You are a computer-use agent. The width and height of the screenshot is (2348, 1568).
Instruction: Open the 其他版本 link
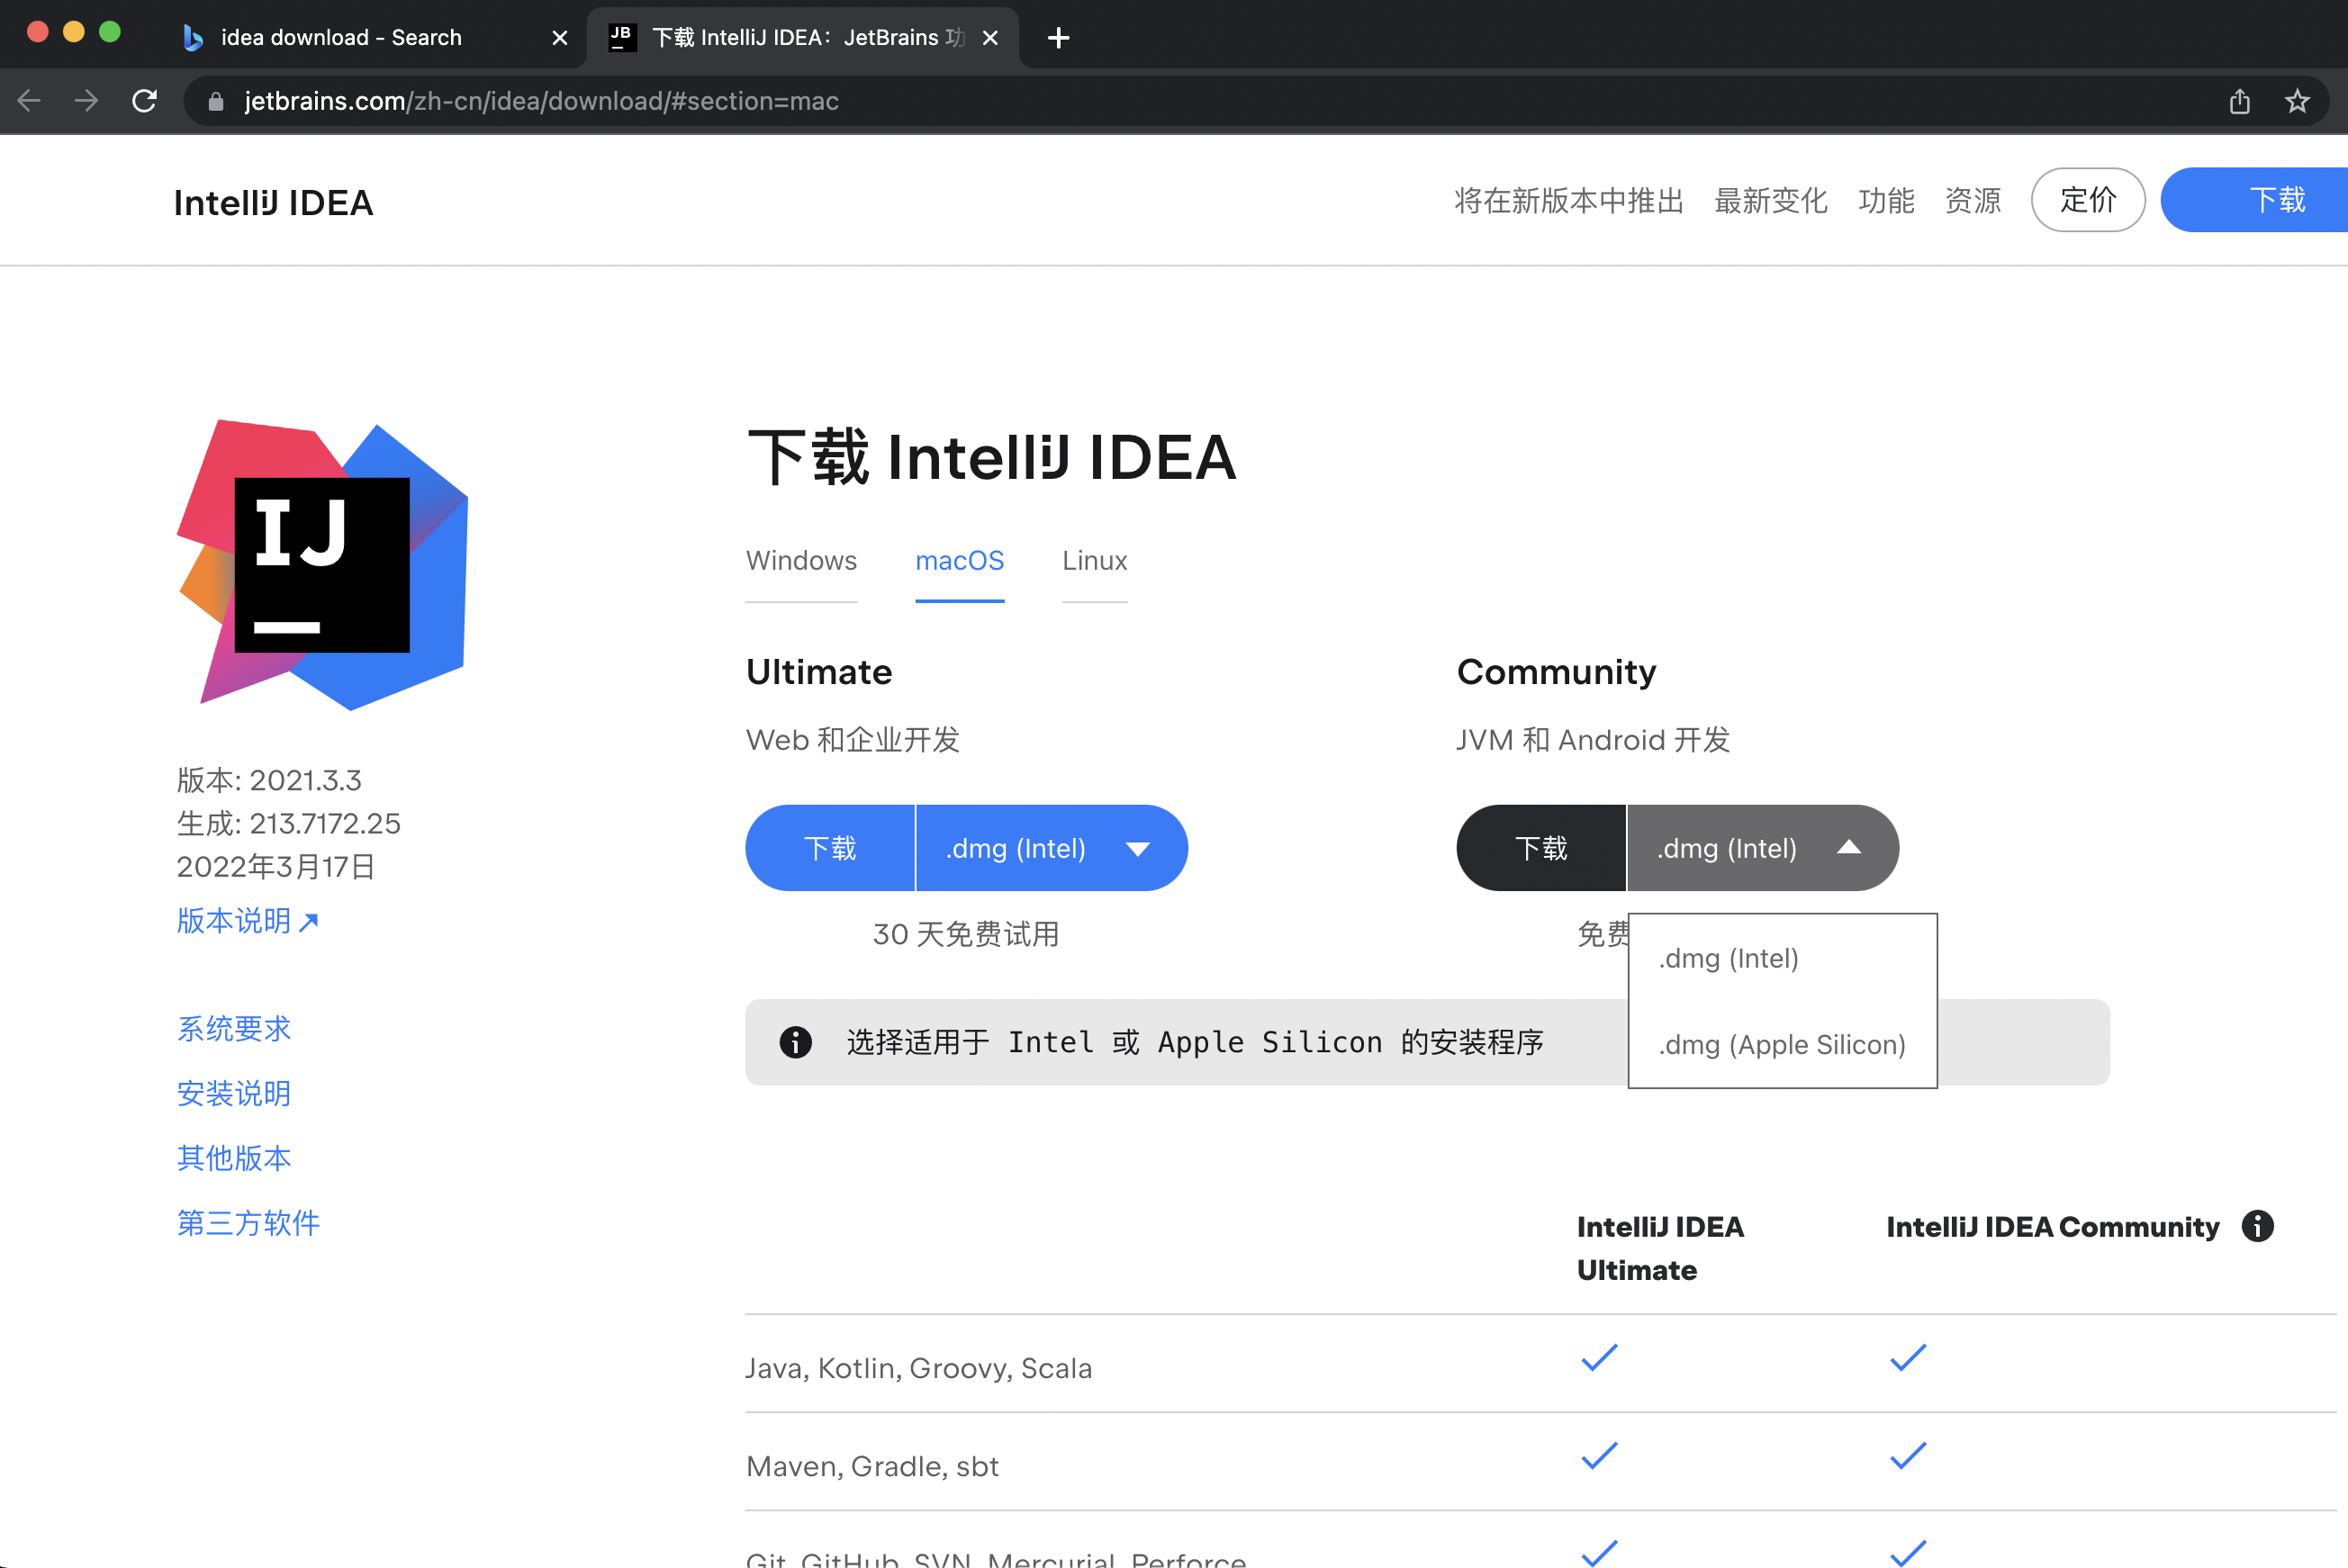(x=234, y=1158)
